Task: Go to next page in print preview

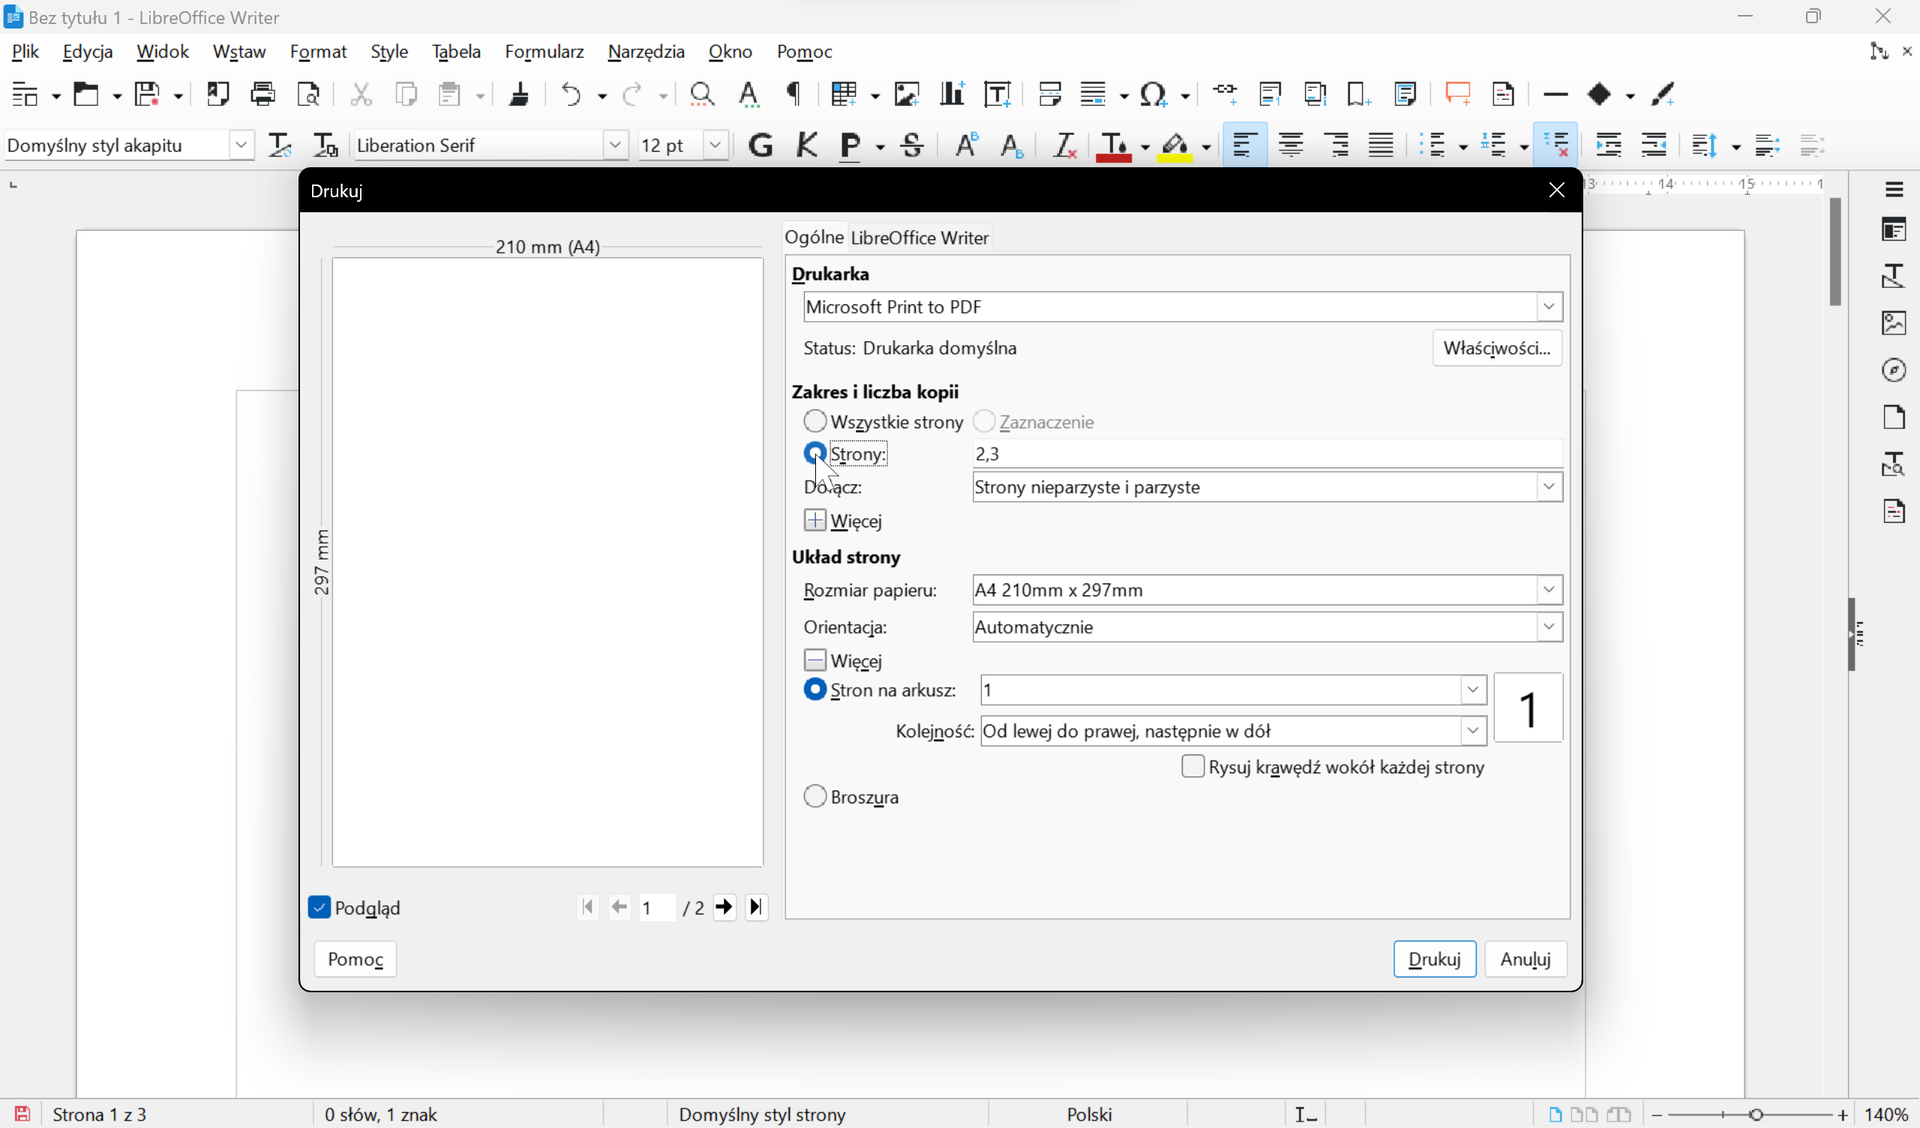Action: pos(724,907)
